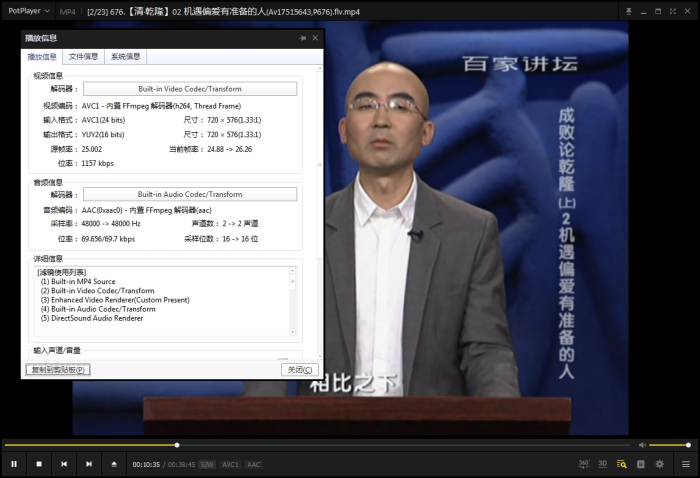This screenshot has width=700, height=478.
Task: Open the Built-in Video Codec/Transform button
Action: coord(190,89)
